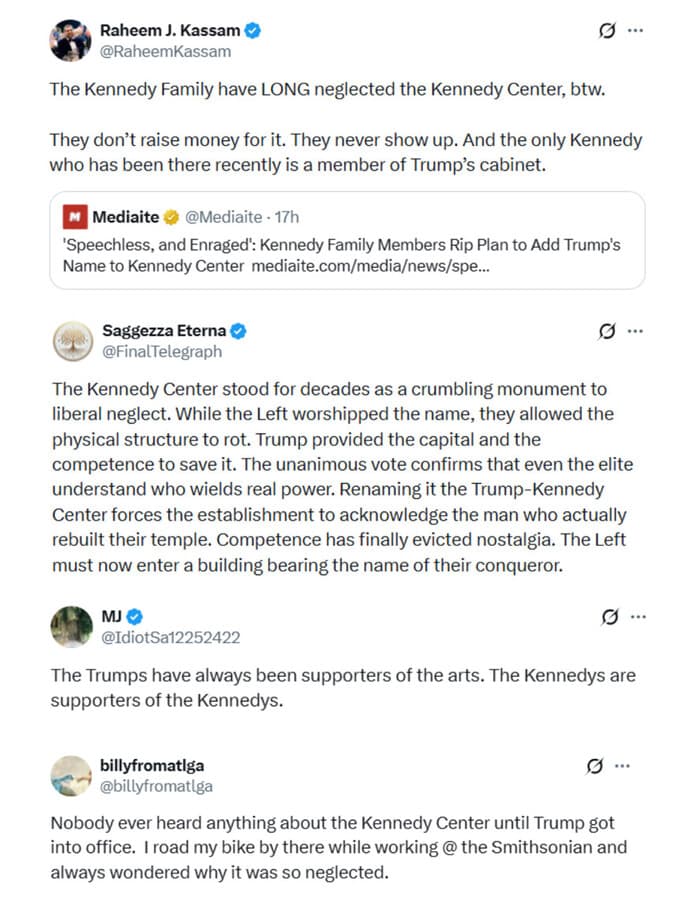698x916 pixels.
Task: Click the mute icon on Saggezza Eterna's reply
Action: (609, 333)
